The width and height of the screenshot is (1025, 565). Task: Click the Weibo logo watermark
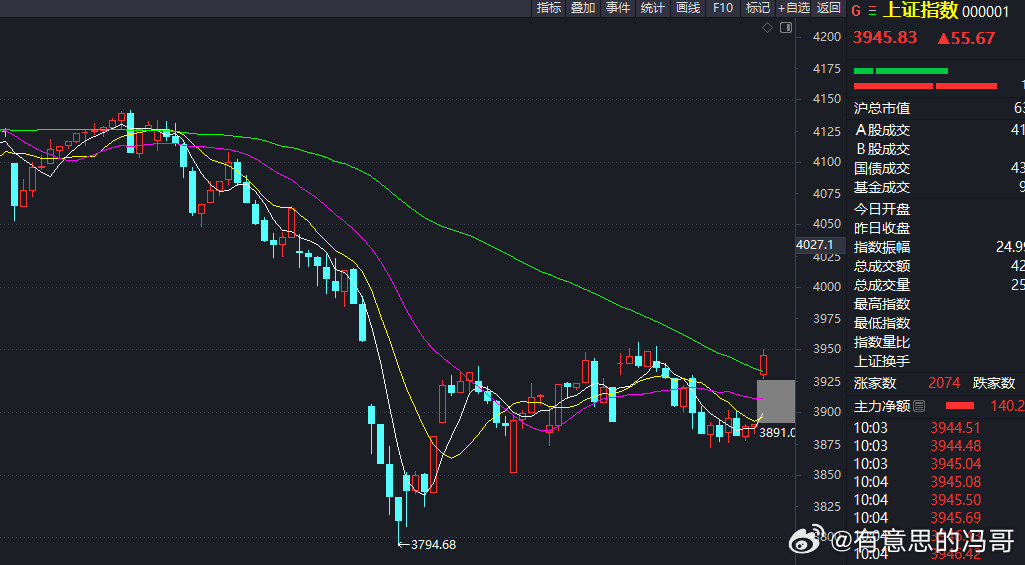[x=806, y=541]
